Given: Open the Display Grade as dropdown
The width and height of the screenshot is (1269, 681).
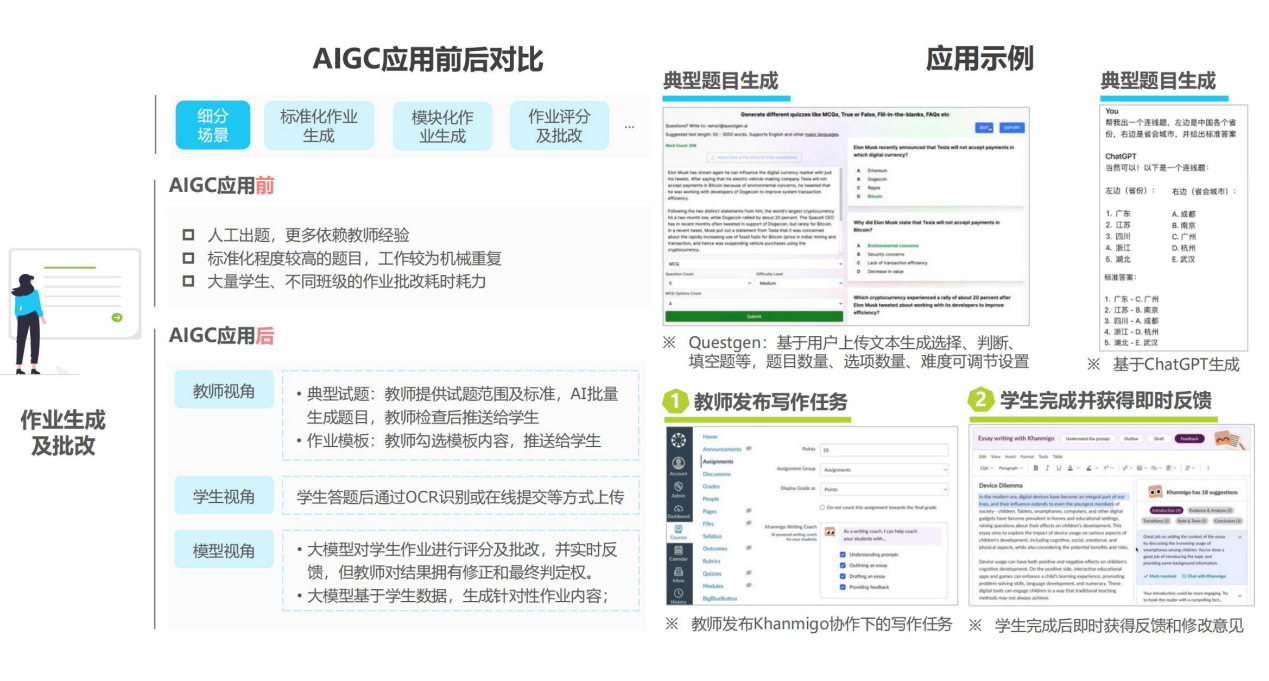Looking at the screenshot, I should point(883,489).
